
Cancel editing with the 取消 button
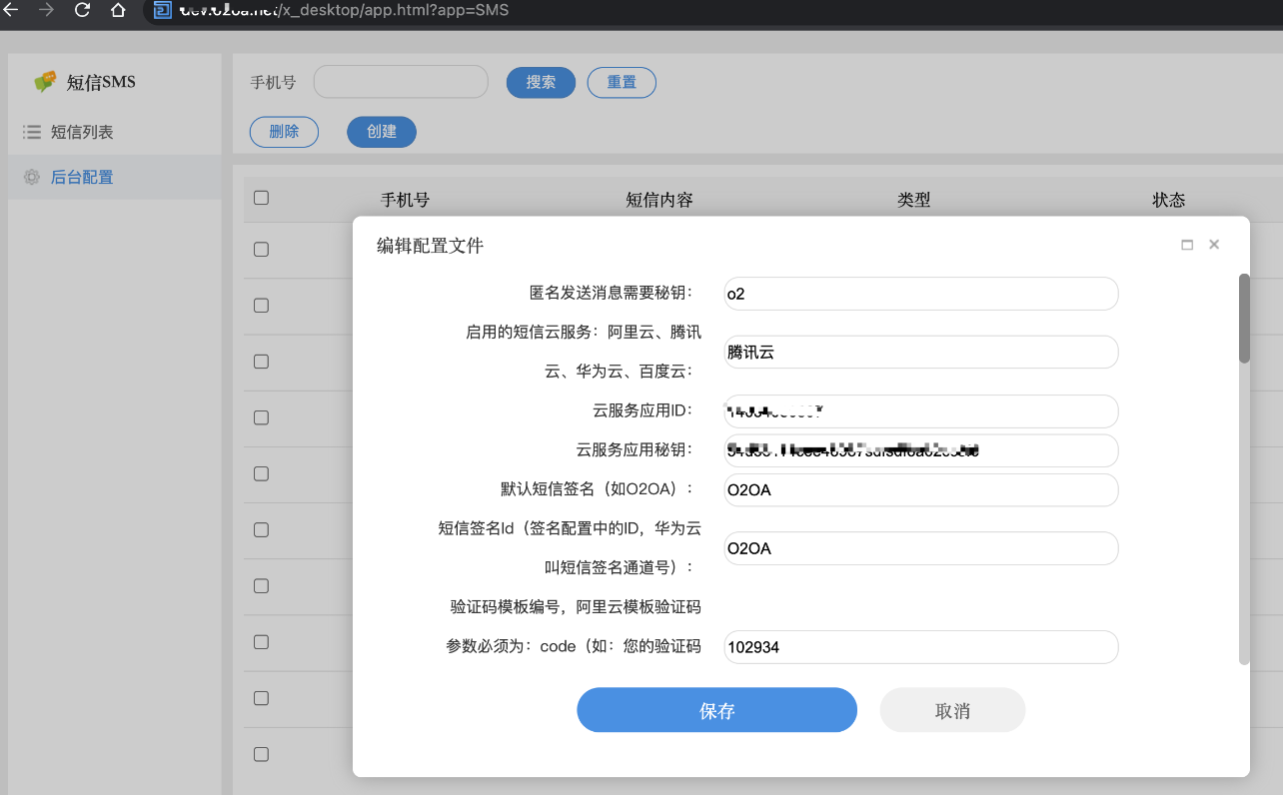point(953,710)
